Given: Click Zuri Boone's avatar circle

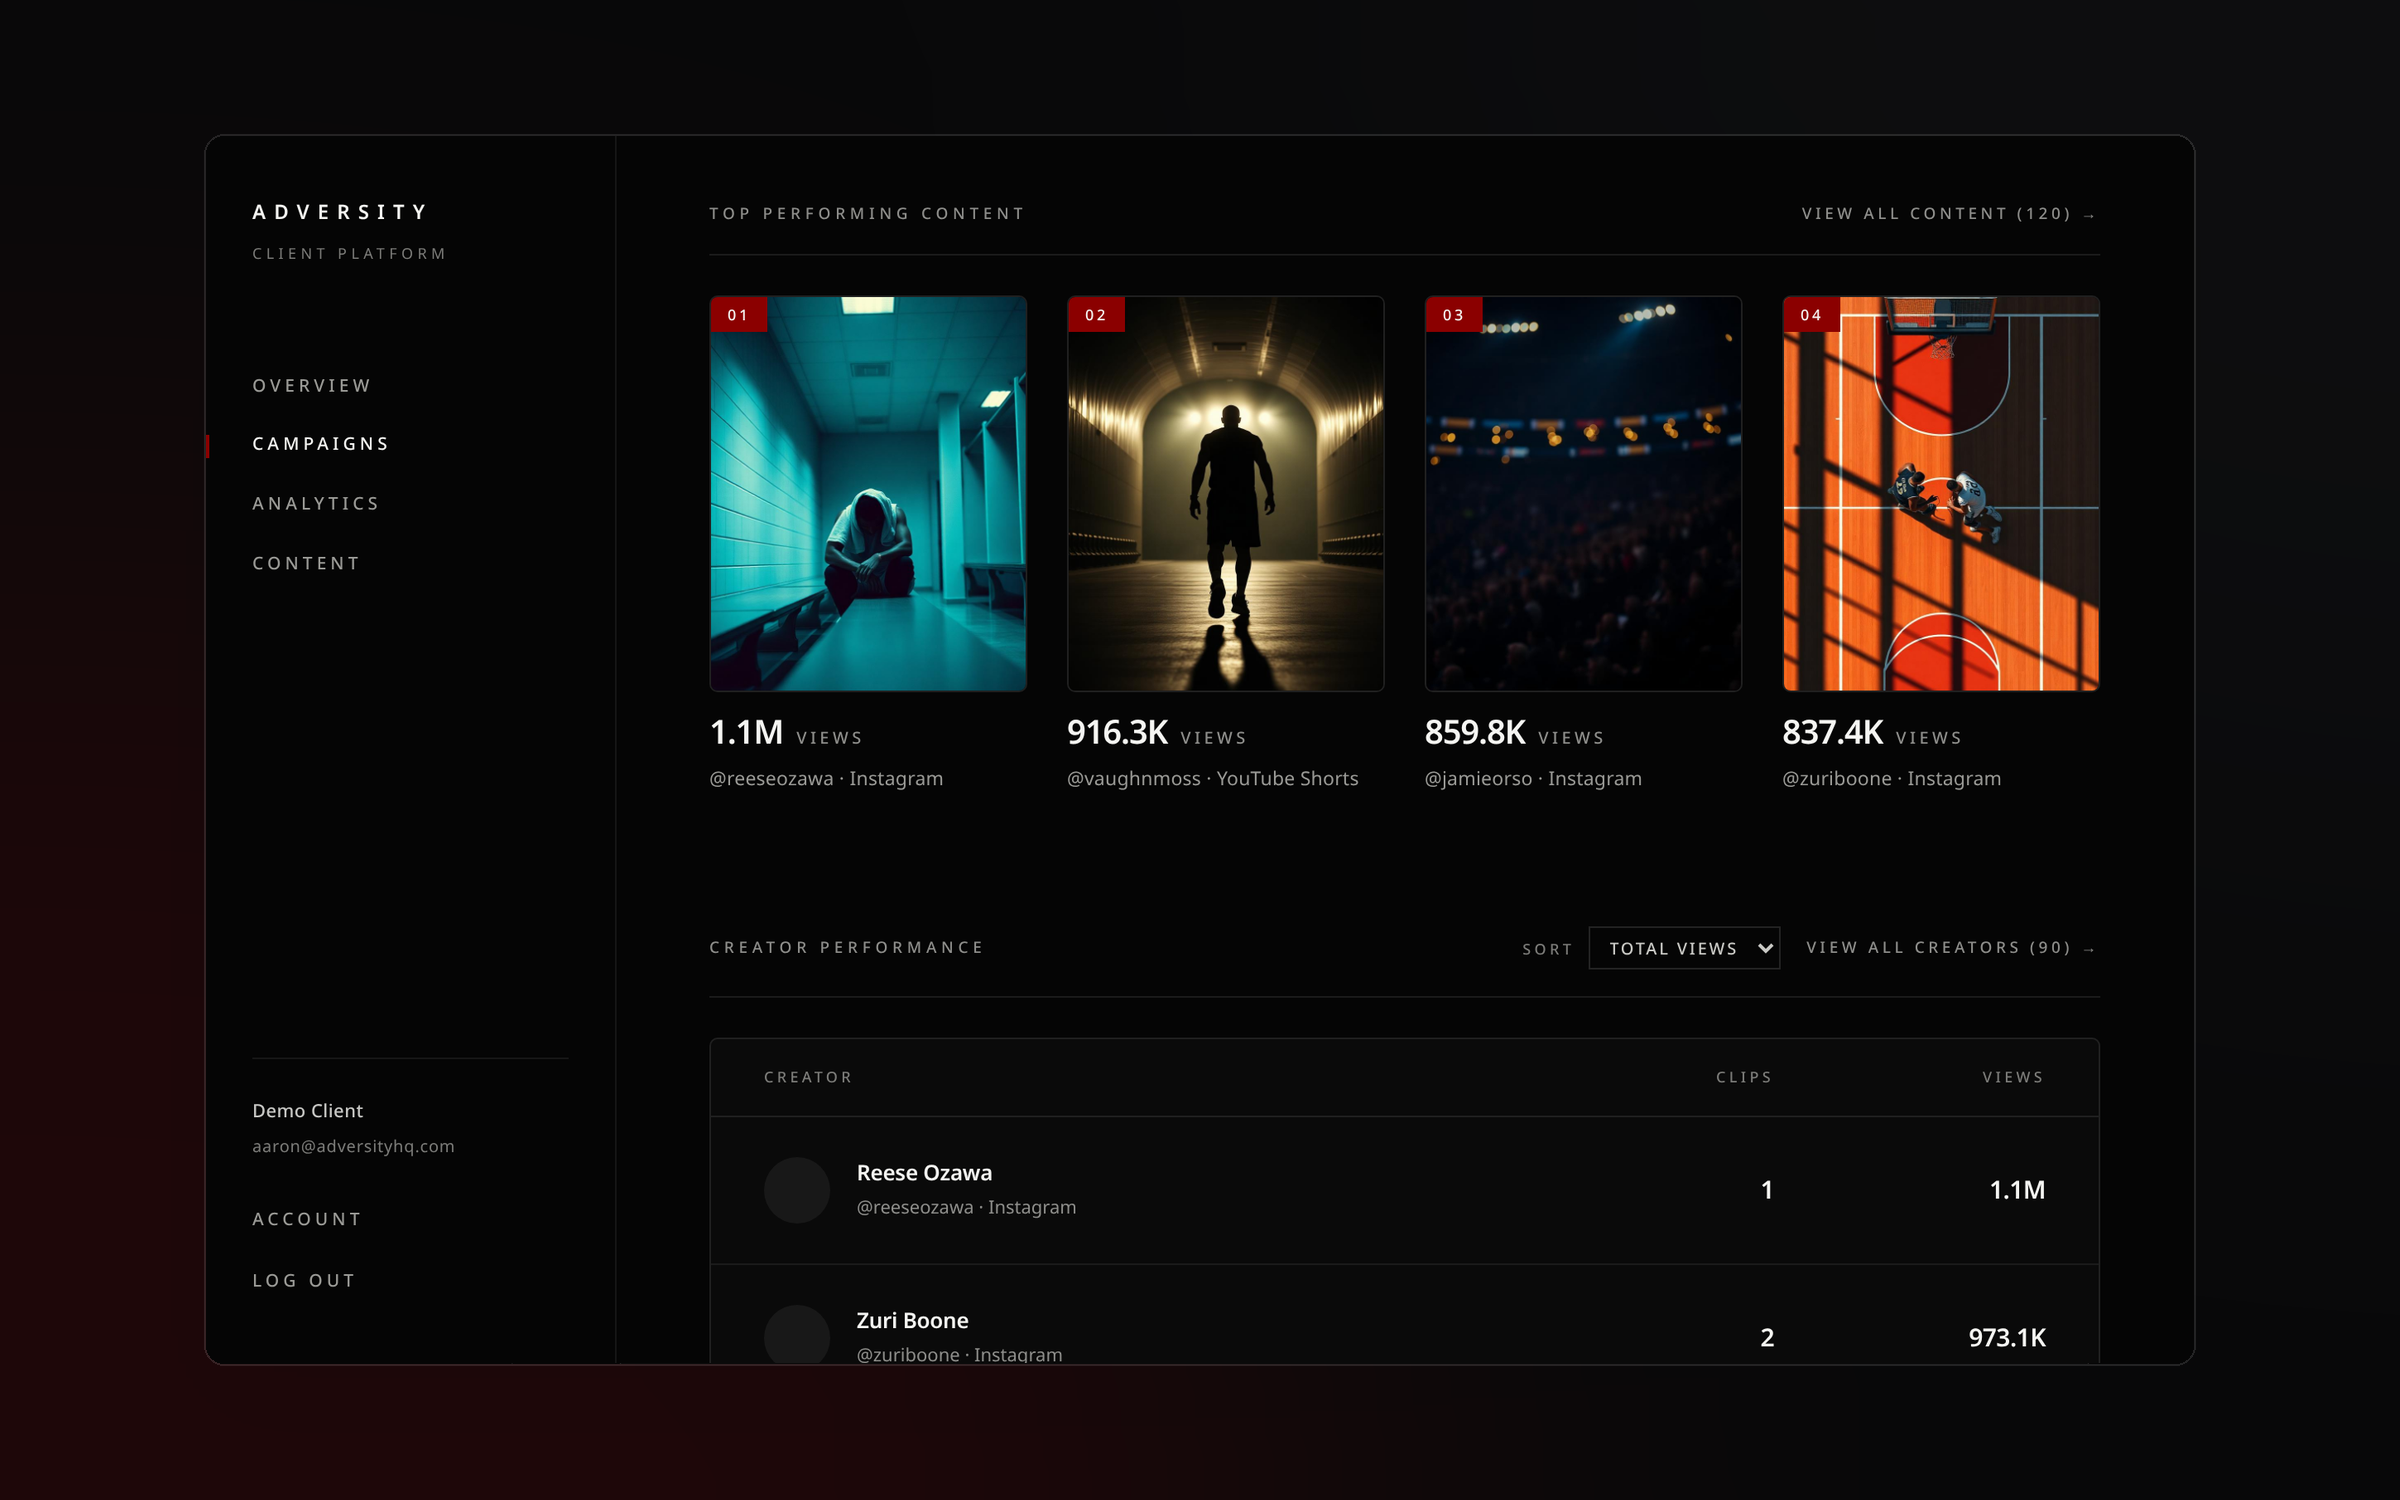Looking at the screenshot, I should point(797,1334).
